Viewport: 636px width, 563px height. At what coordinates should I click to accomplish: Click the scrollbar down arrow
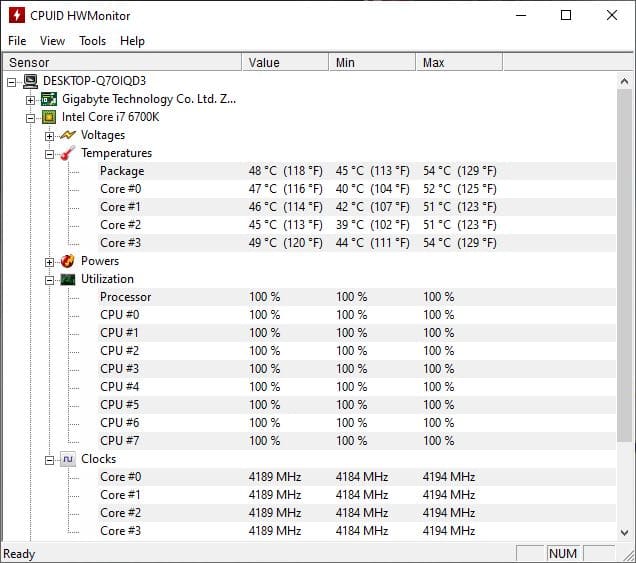[625, 533]
